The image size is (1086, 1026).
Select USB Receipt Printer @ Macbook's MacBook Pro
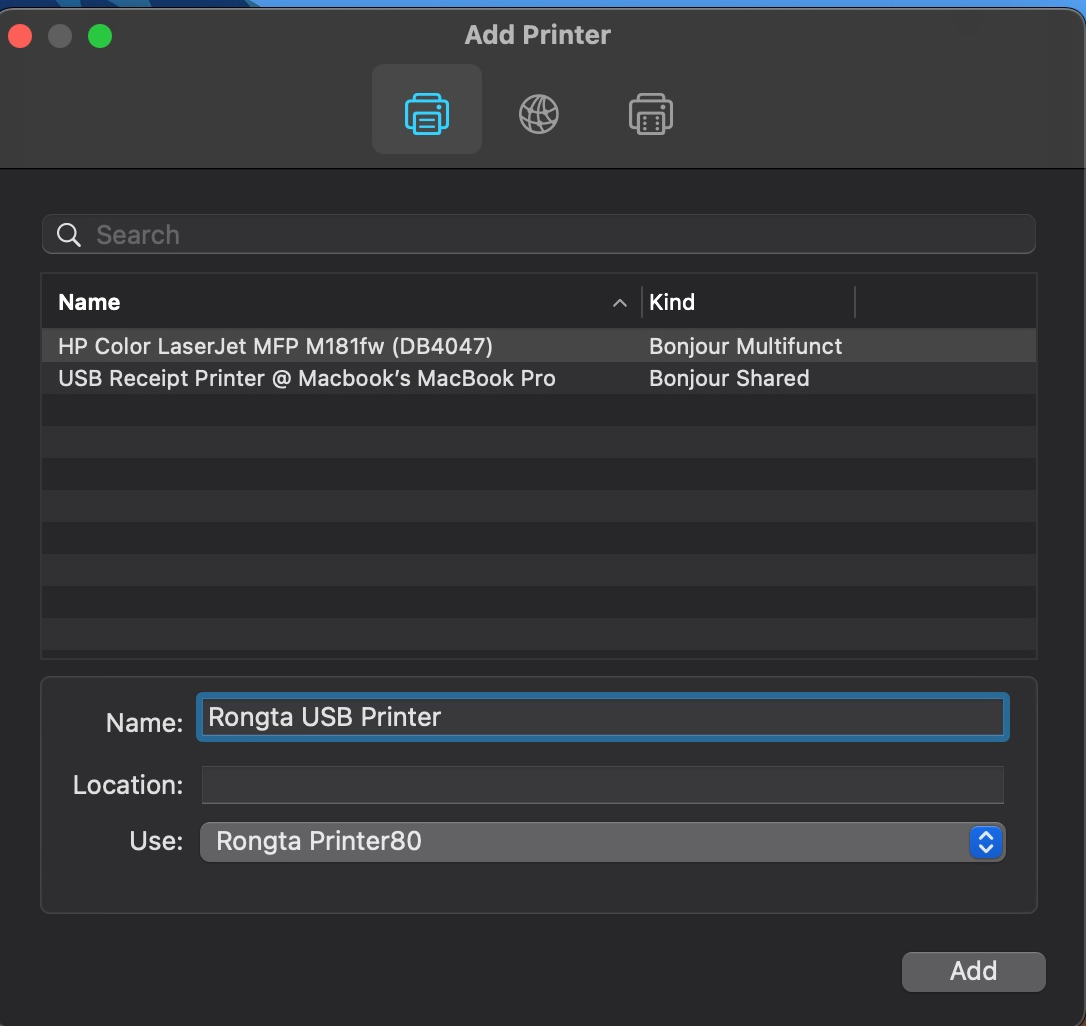(539, 378)
